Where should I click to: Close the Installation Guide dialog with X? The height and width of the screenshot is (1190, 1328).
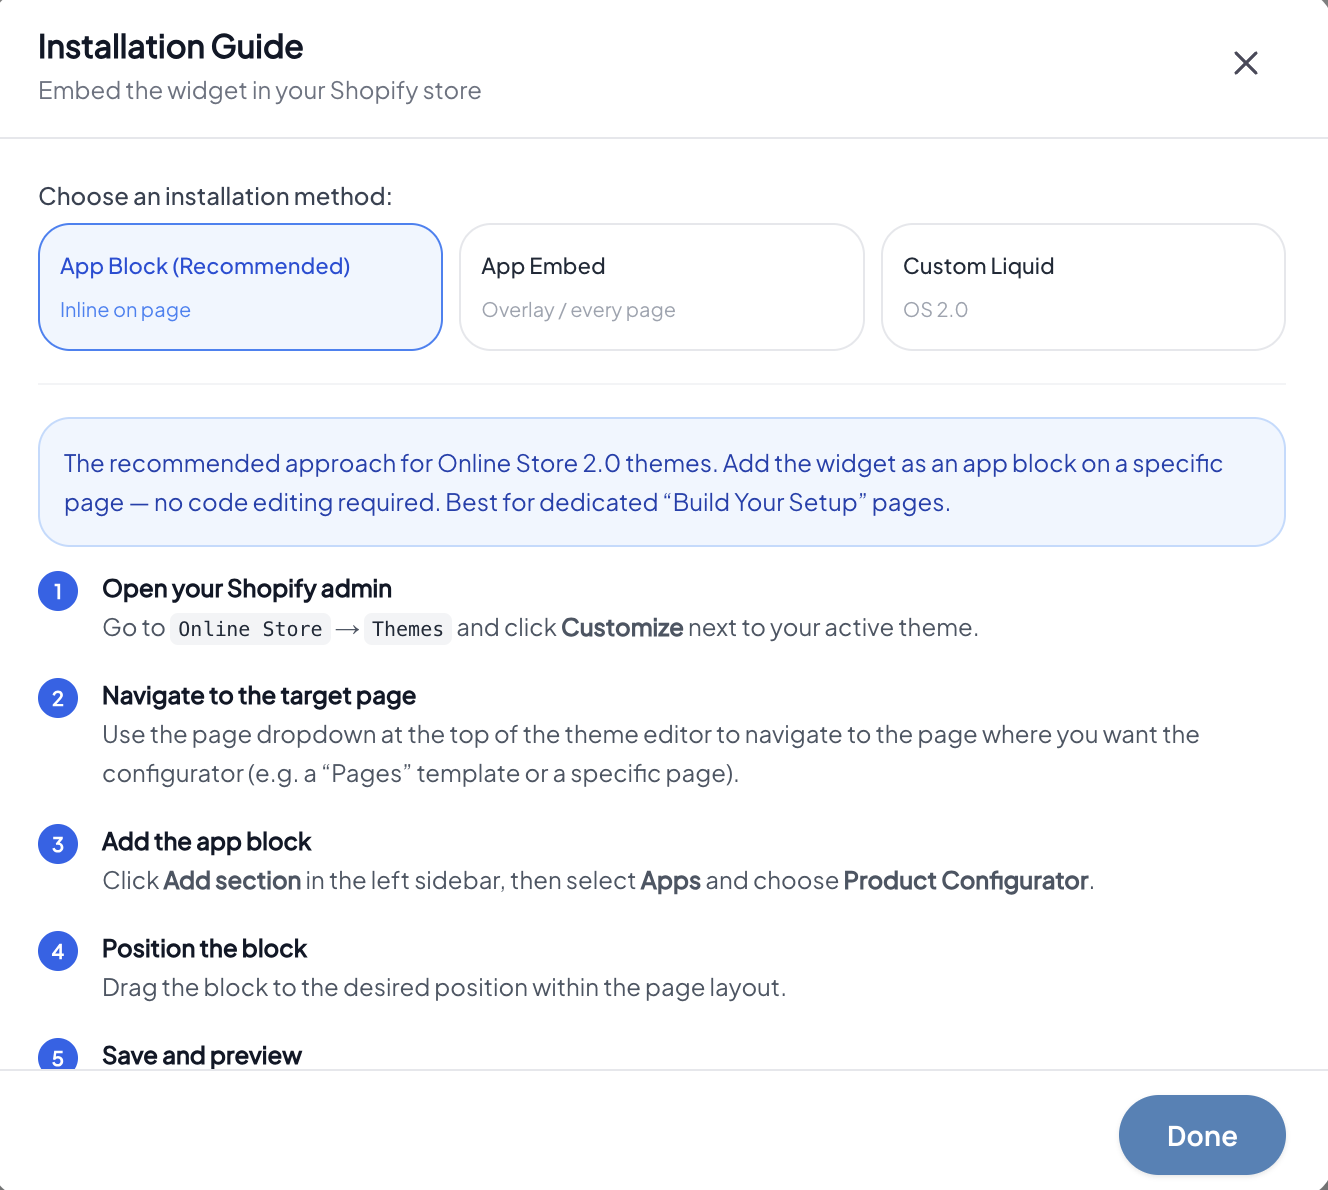click(x=1245, y=63)
